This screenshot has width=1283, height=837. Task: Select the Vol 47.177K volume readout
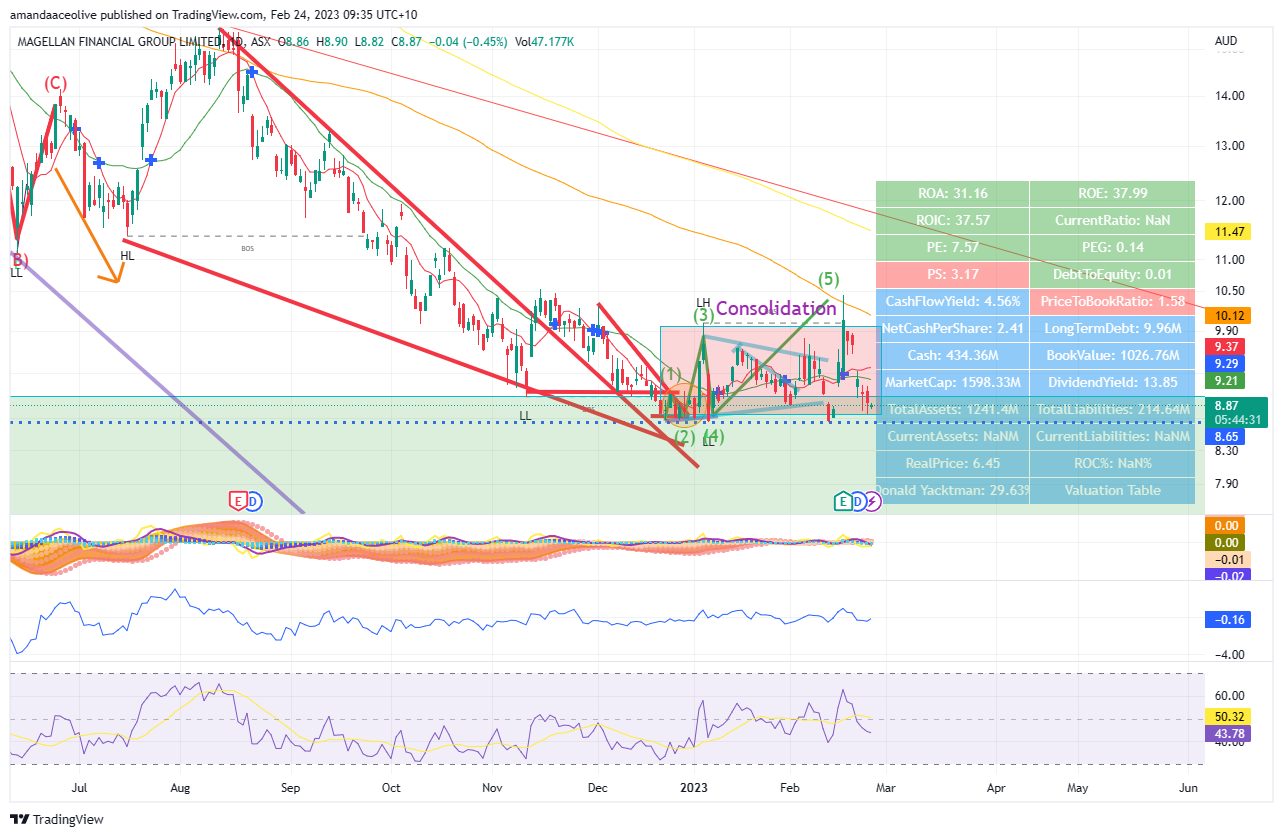[x=546, y=41]
